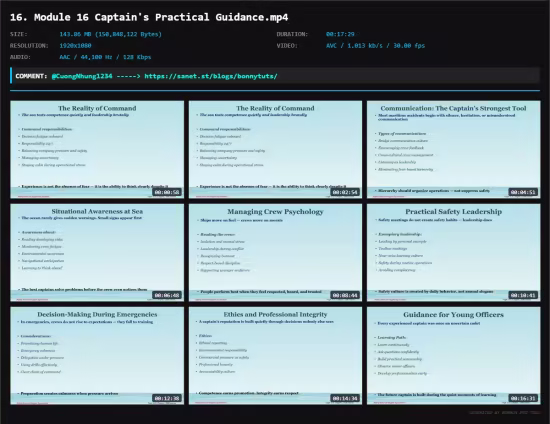Select the Ethics and Professional Integrity thumbnail
This screenshot has width=550, height=424.
point(275,356)
